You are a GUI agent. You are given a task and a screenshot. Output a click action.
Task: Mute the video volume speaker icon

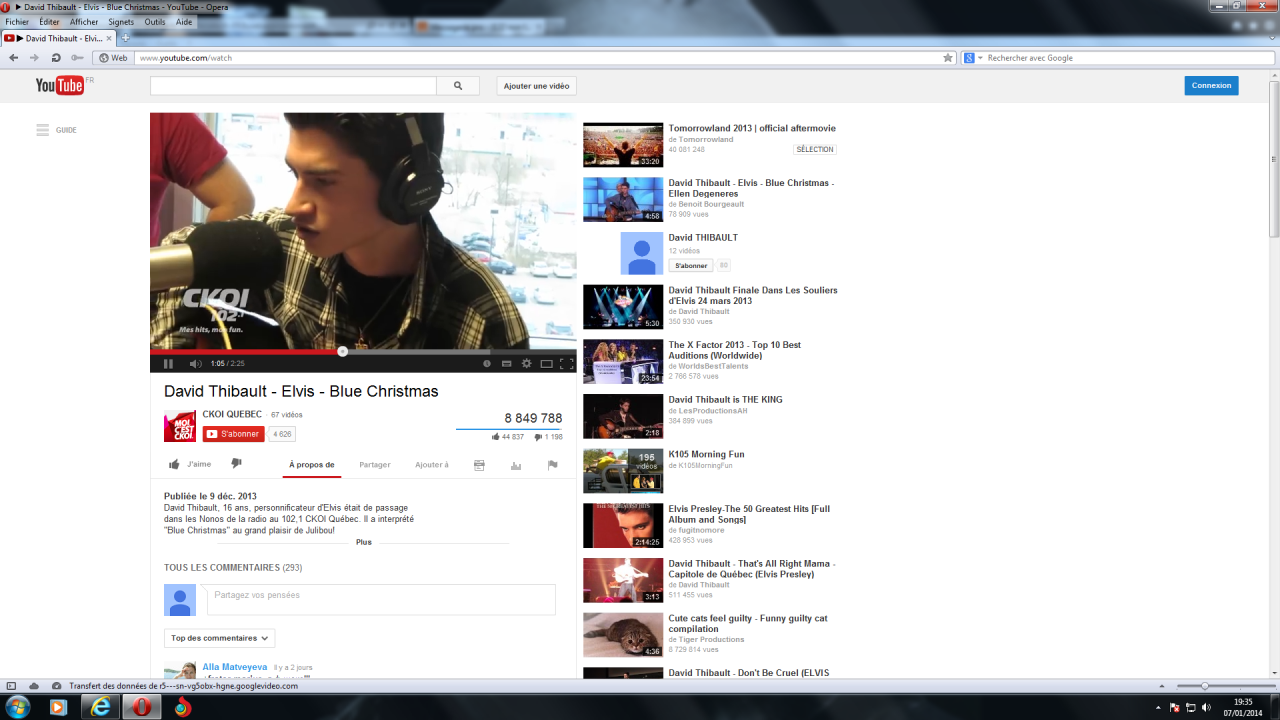pyautogui.click(x=195, y=364)
